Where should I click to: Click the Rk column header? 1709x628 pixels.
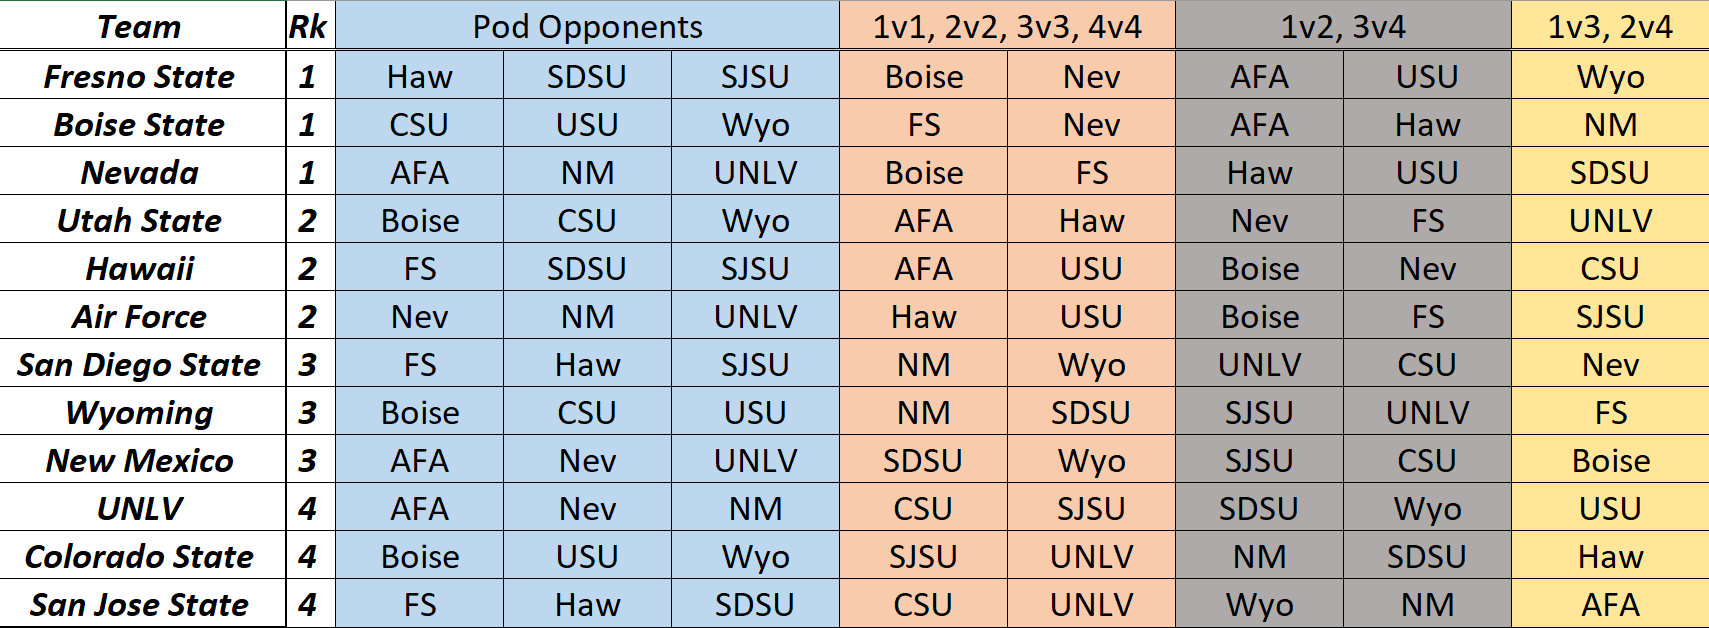[x=310, y=26]
